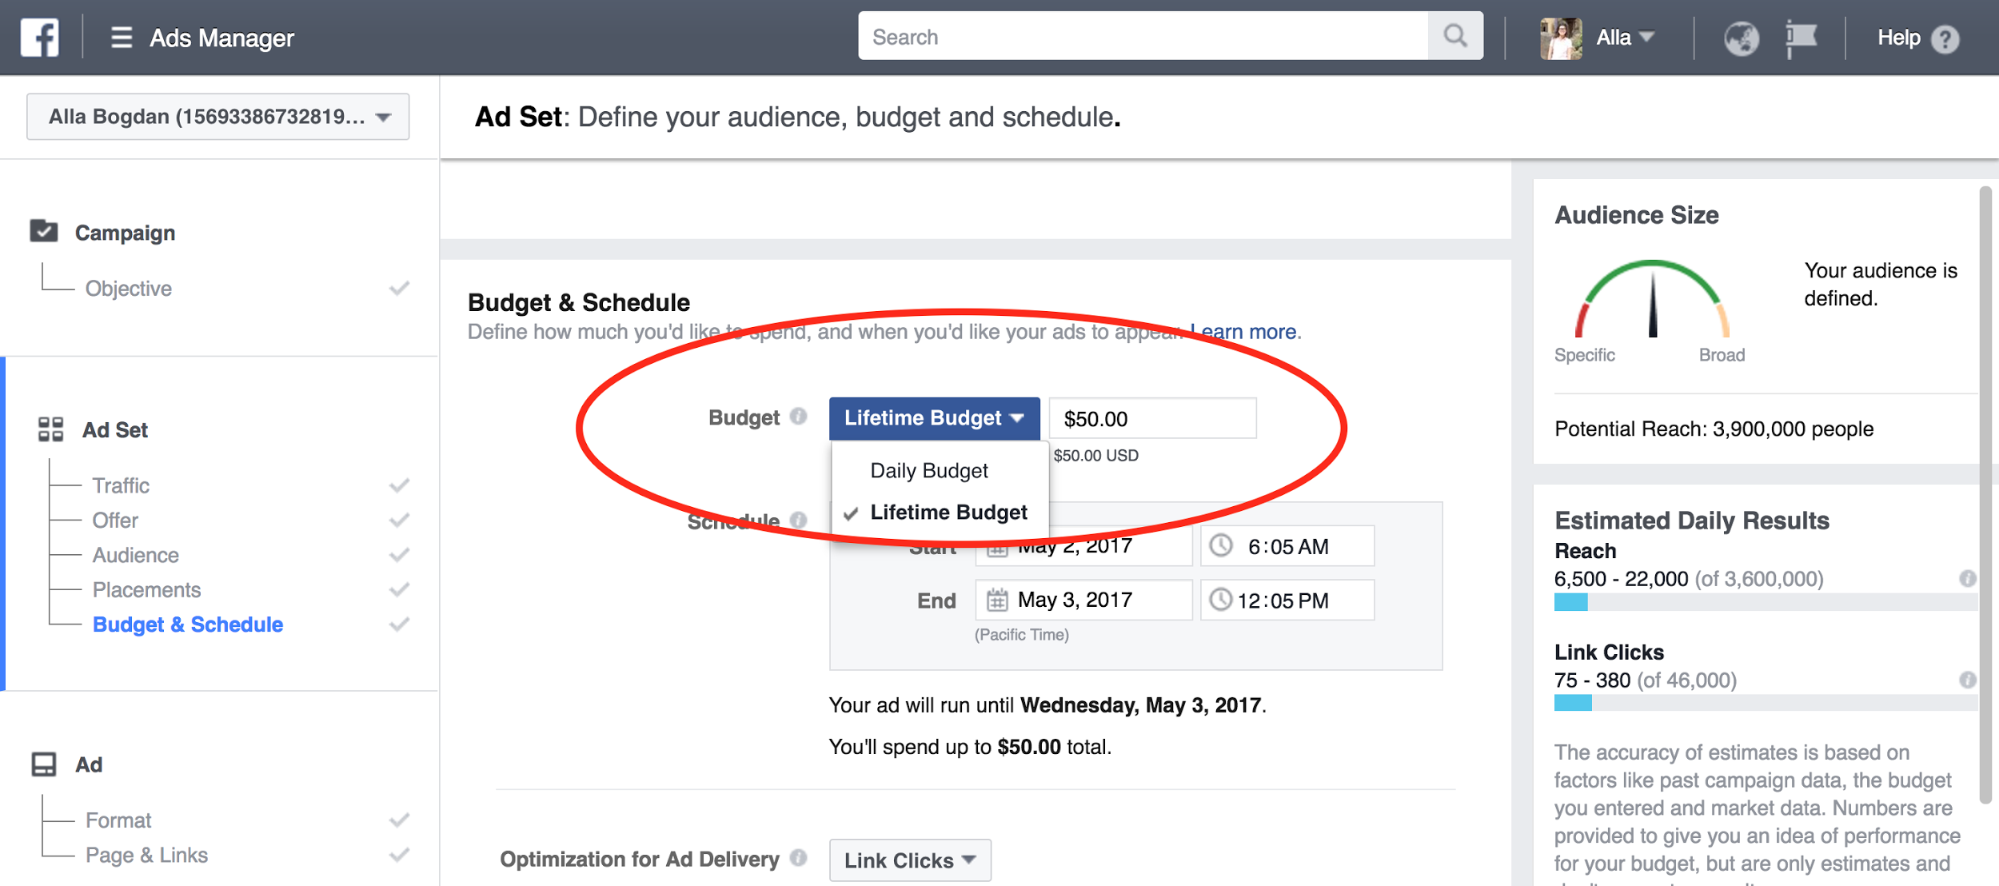The width and height of the screenshot is (1999, 886).
Task: Click the checkmark next to Placements
Action: coord(399,590)
